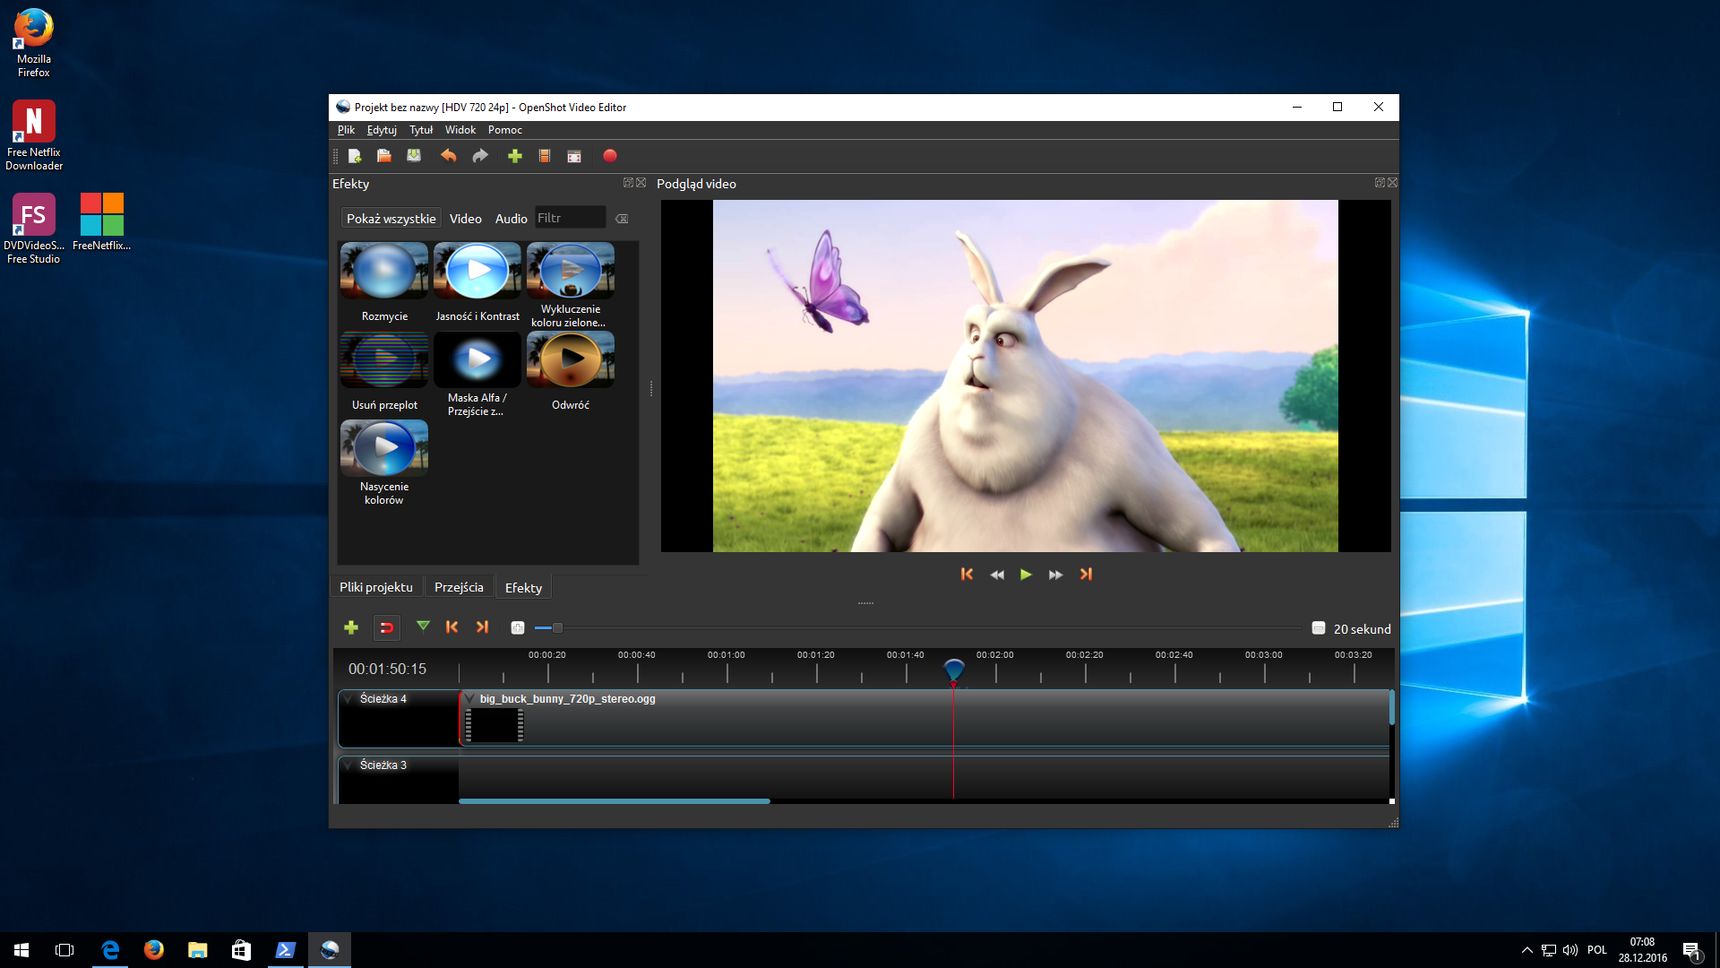The height and width of the screenshot is (968, 1720).
Task: Click the timeline horizontal scrollbar
Action: 614,801
